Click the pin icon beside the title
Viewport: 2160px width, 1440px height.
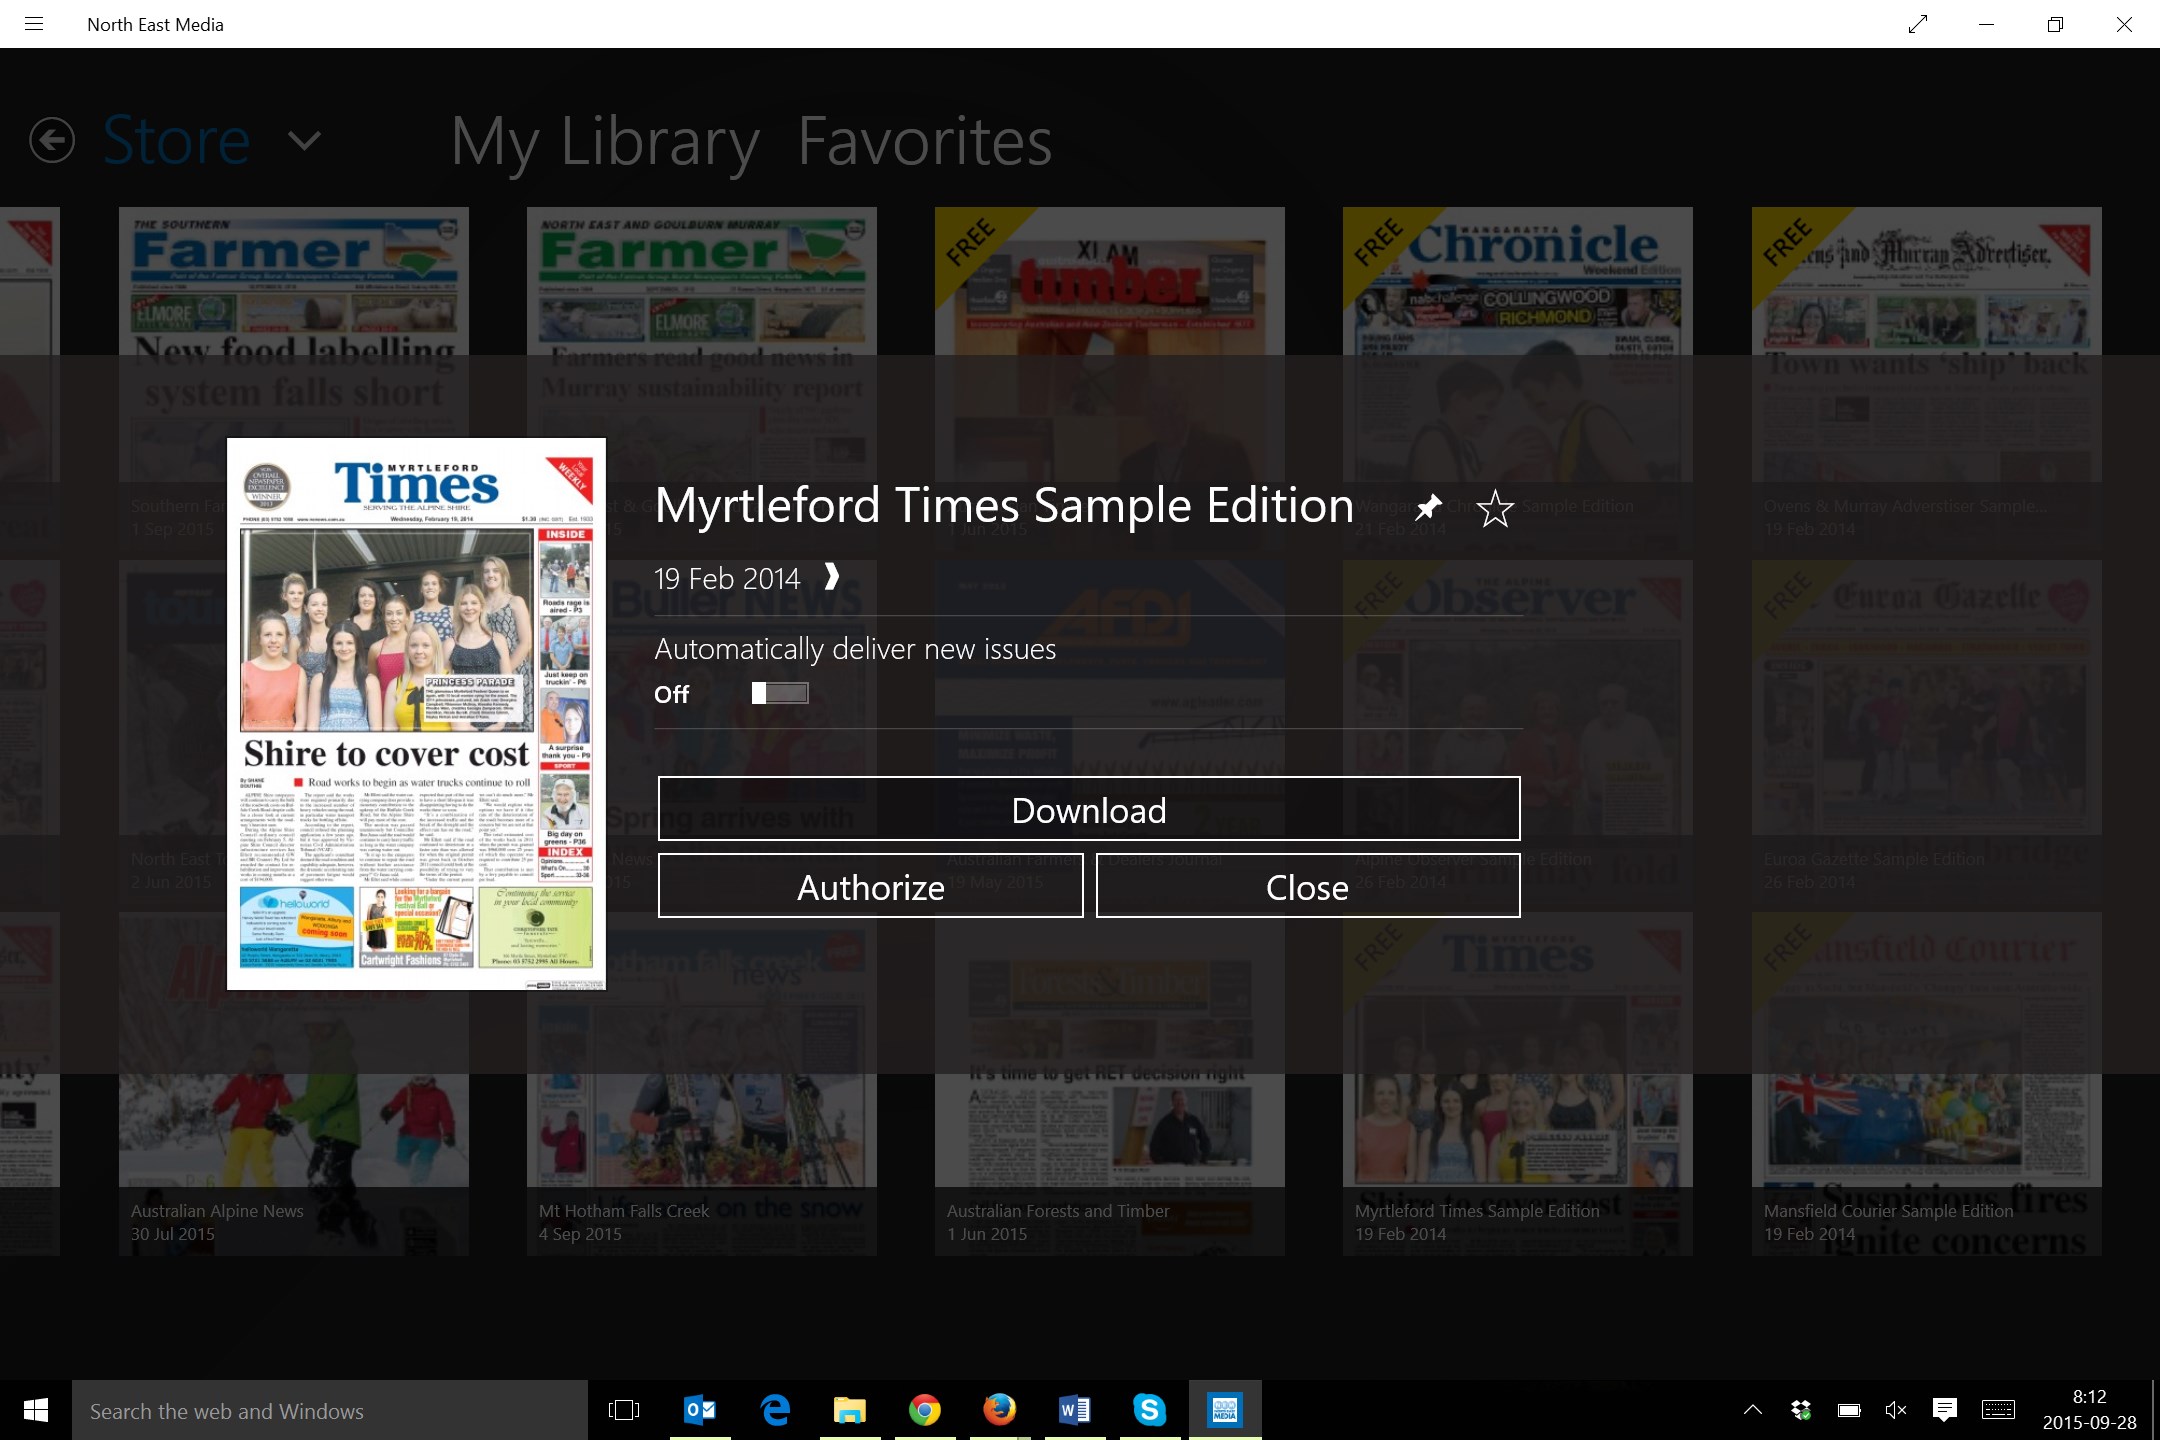[1428, 507]
